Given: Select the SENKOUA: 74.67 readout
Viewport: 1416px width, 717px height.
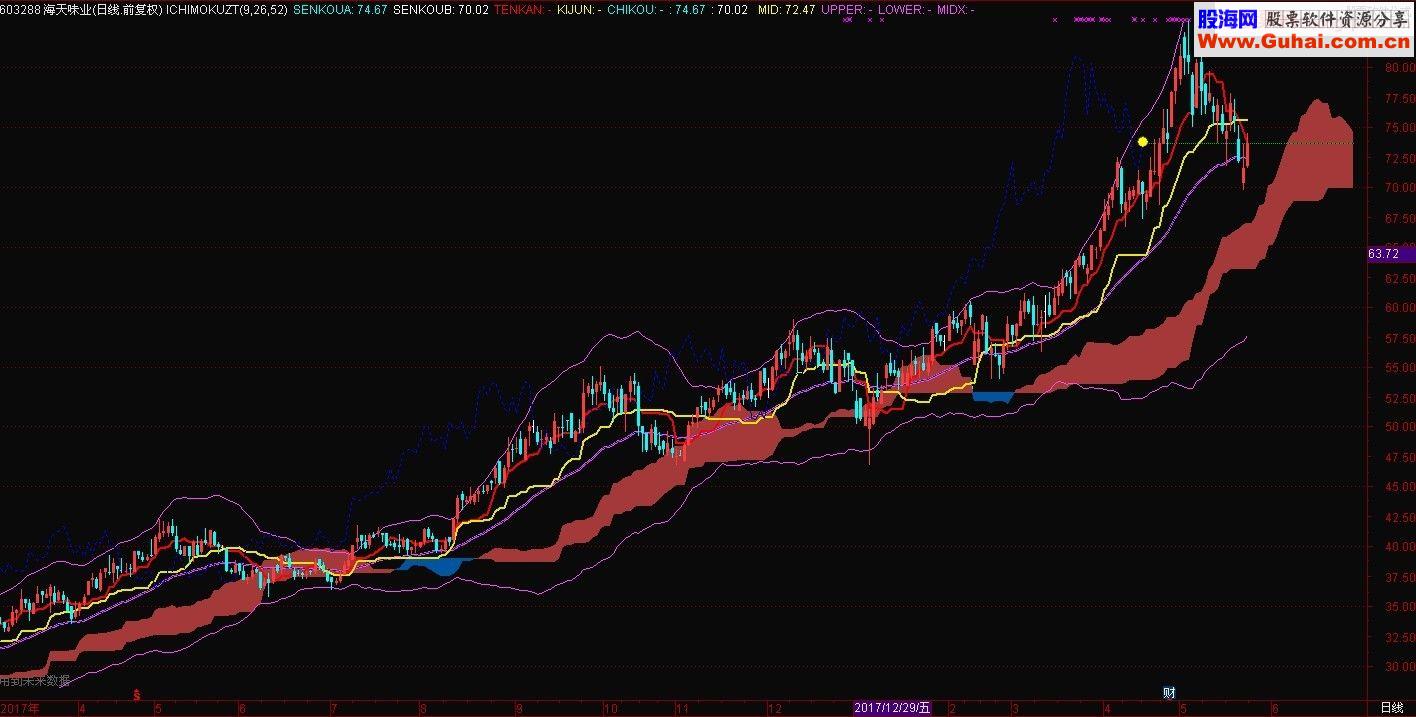Looking at the screenshot, I should (341, 9).
